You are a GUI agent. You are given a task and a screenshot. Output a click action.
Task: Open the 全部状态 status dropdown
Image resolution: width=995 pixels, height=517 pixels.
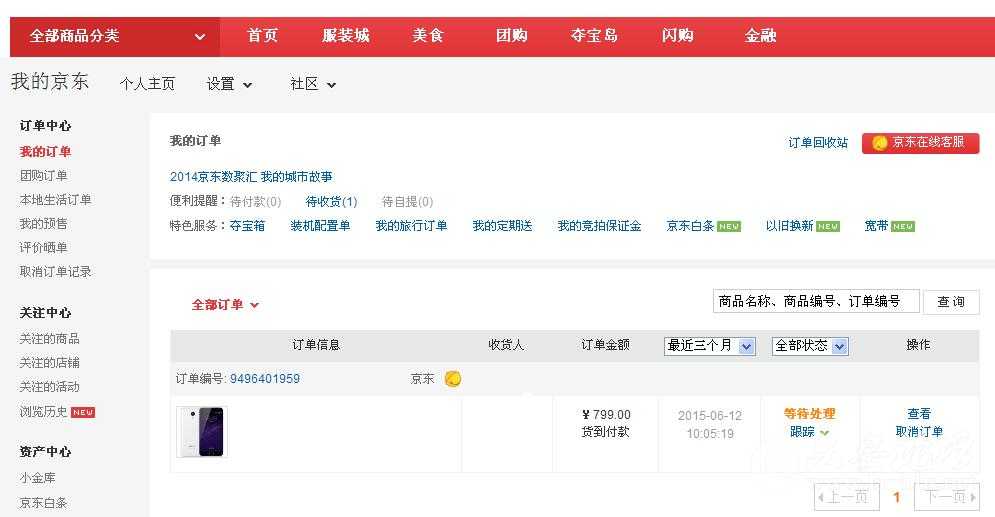[810, 346]
